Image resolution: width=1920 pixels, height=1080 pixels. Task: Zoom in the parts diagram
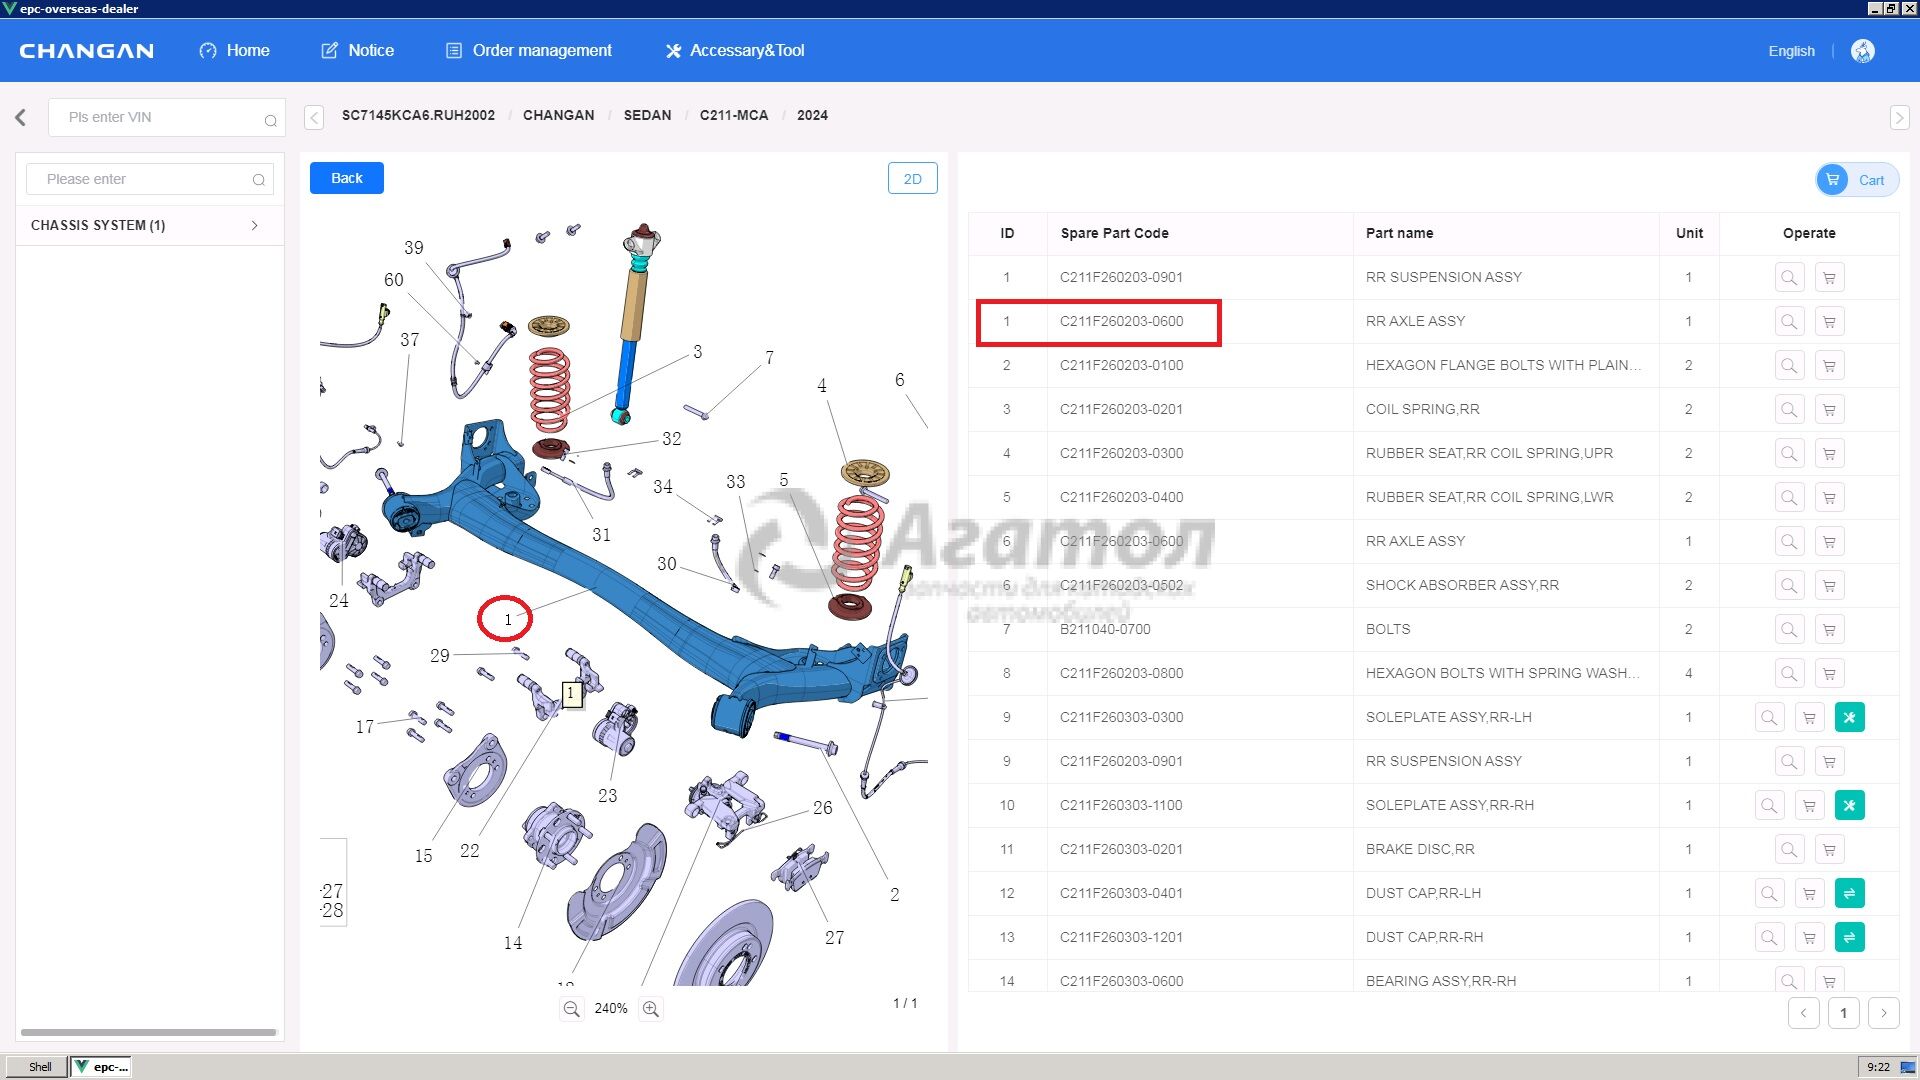point(651,1009)
